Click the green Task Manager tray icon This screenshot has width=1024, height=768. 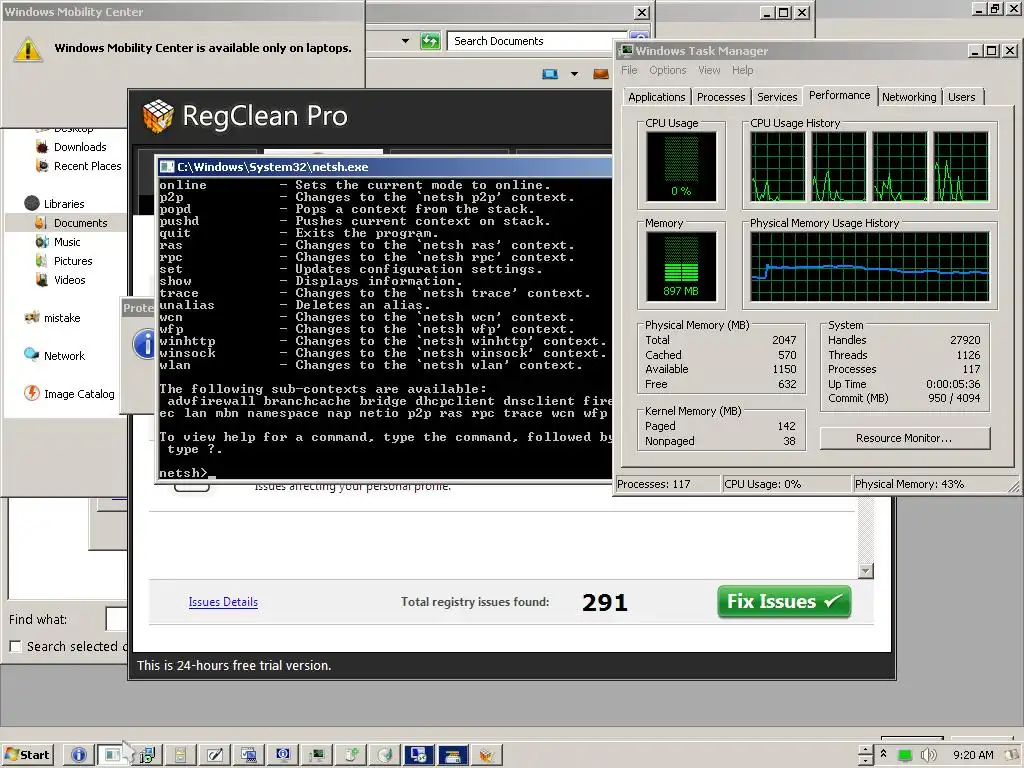click(904, 755)
